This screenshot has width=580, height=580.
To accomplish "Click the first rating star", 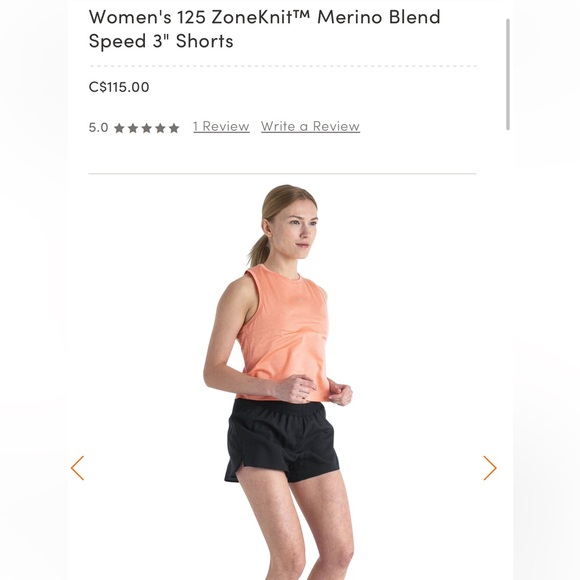I will click(x=119, y=128).
